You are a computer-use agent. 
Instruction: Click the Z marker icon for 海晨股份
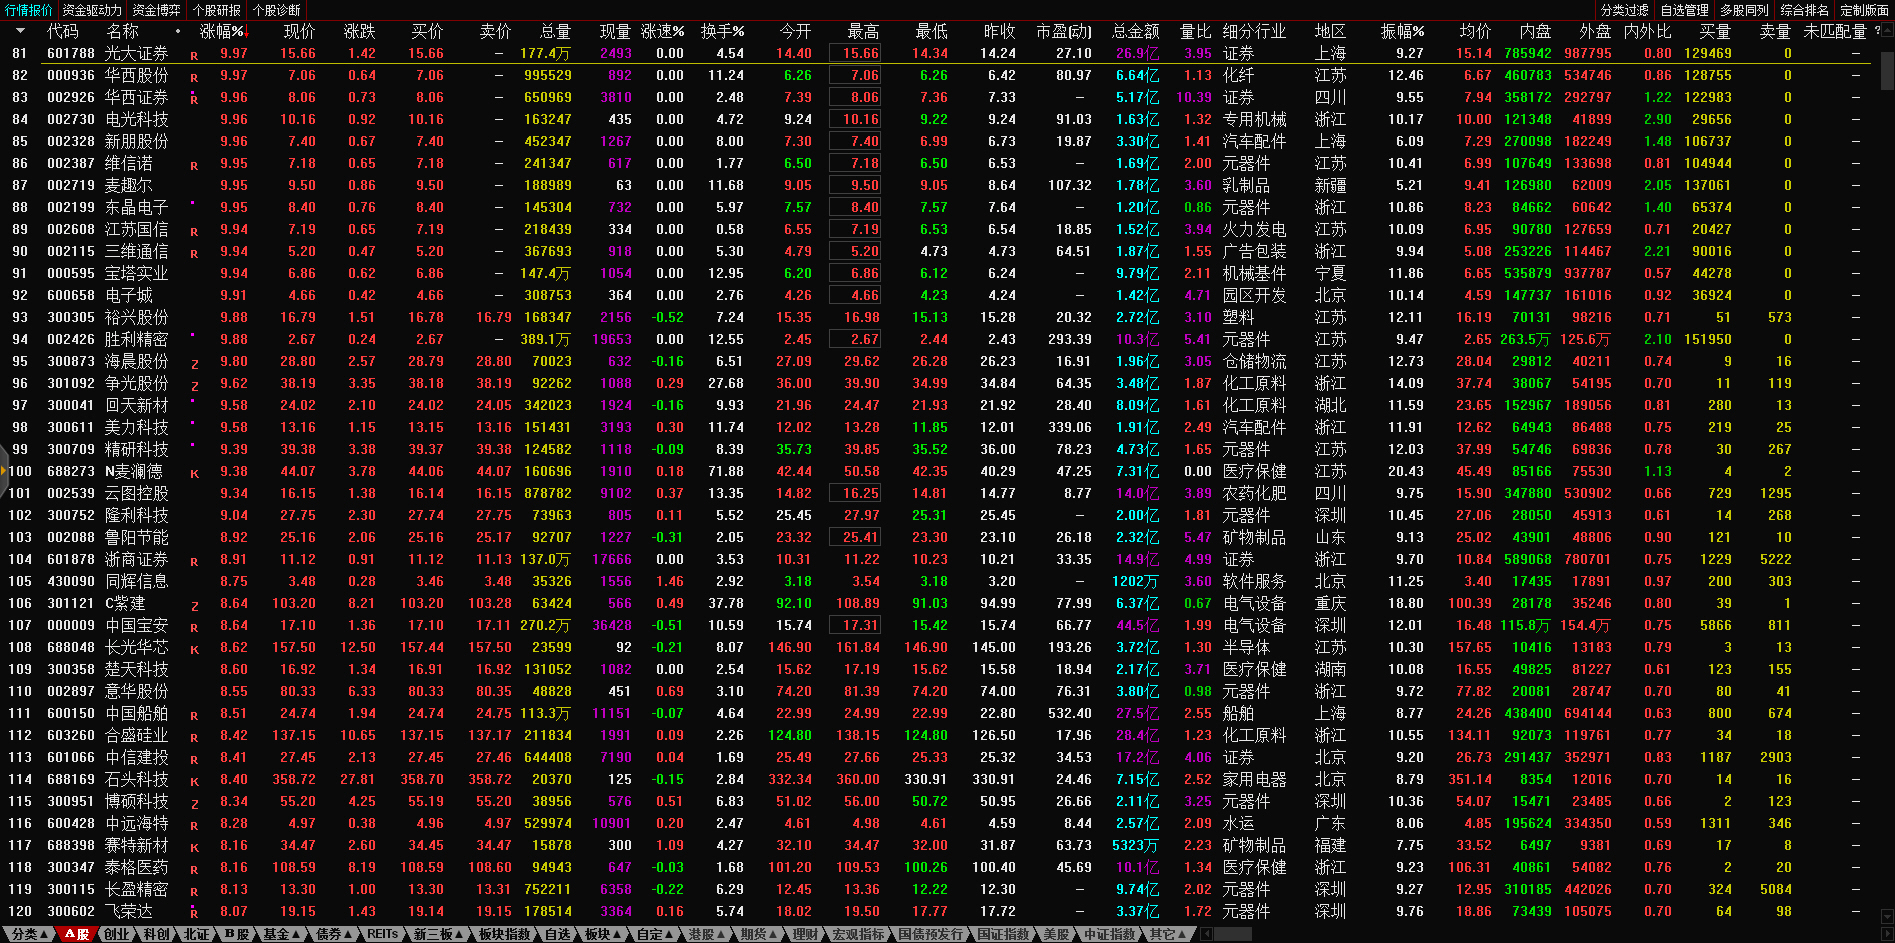194,364
